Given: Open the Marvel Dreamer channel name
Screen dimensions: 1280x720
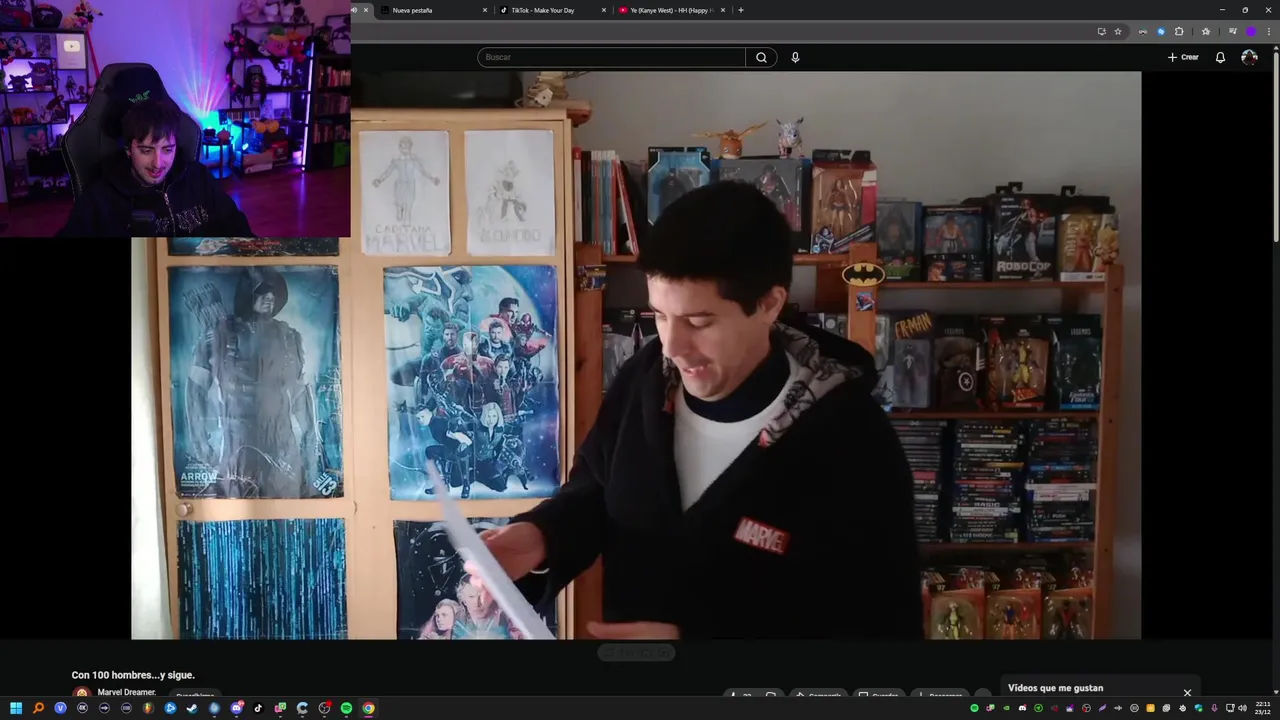Looking at the screenshot, I should pos(127,692).
